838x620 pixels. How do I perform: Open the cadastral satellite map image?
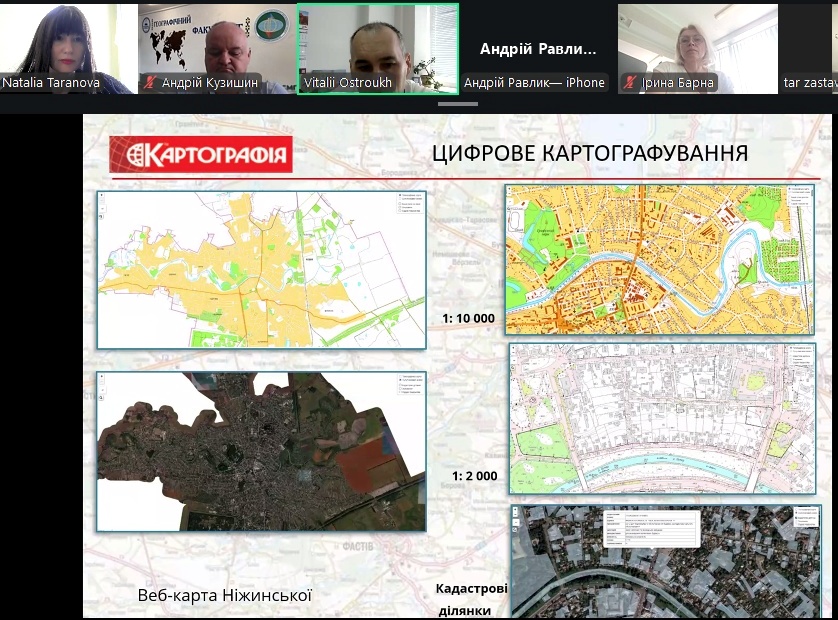point(666,561)
